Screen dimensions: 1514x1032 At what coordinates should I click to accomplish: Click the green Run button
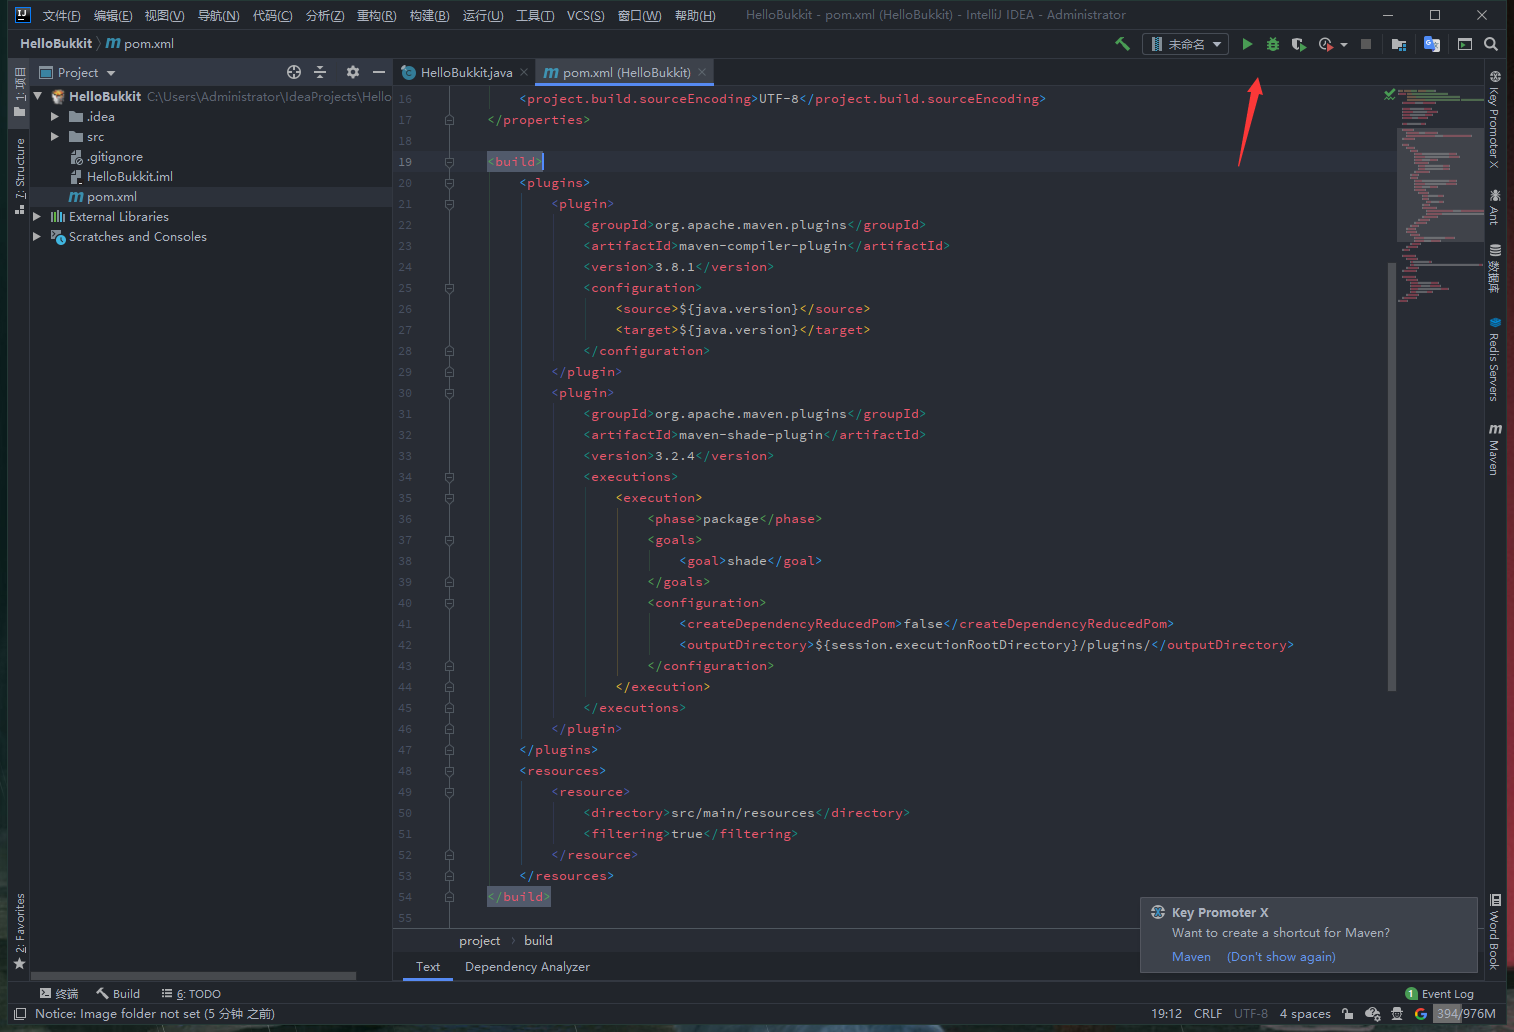point(1247,44)
